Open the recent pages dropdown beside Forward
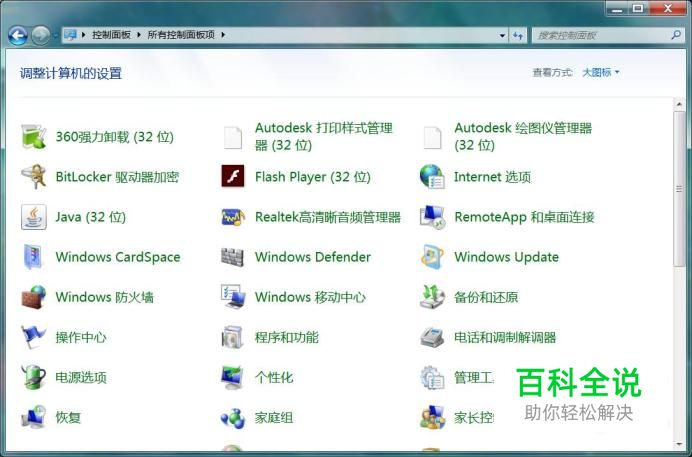 (56, 36)
